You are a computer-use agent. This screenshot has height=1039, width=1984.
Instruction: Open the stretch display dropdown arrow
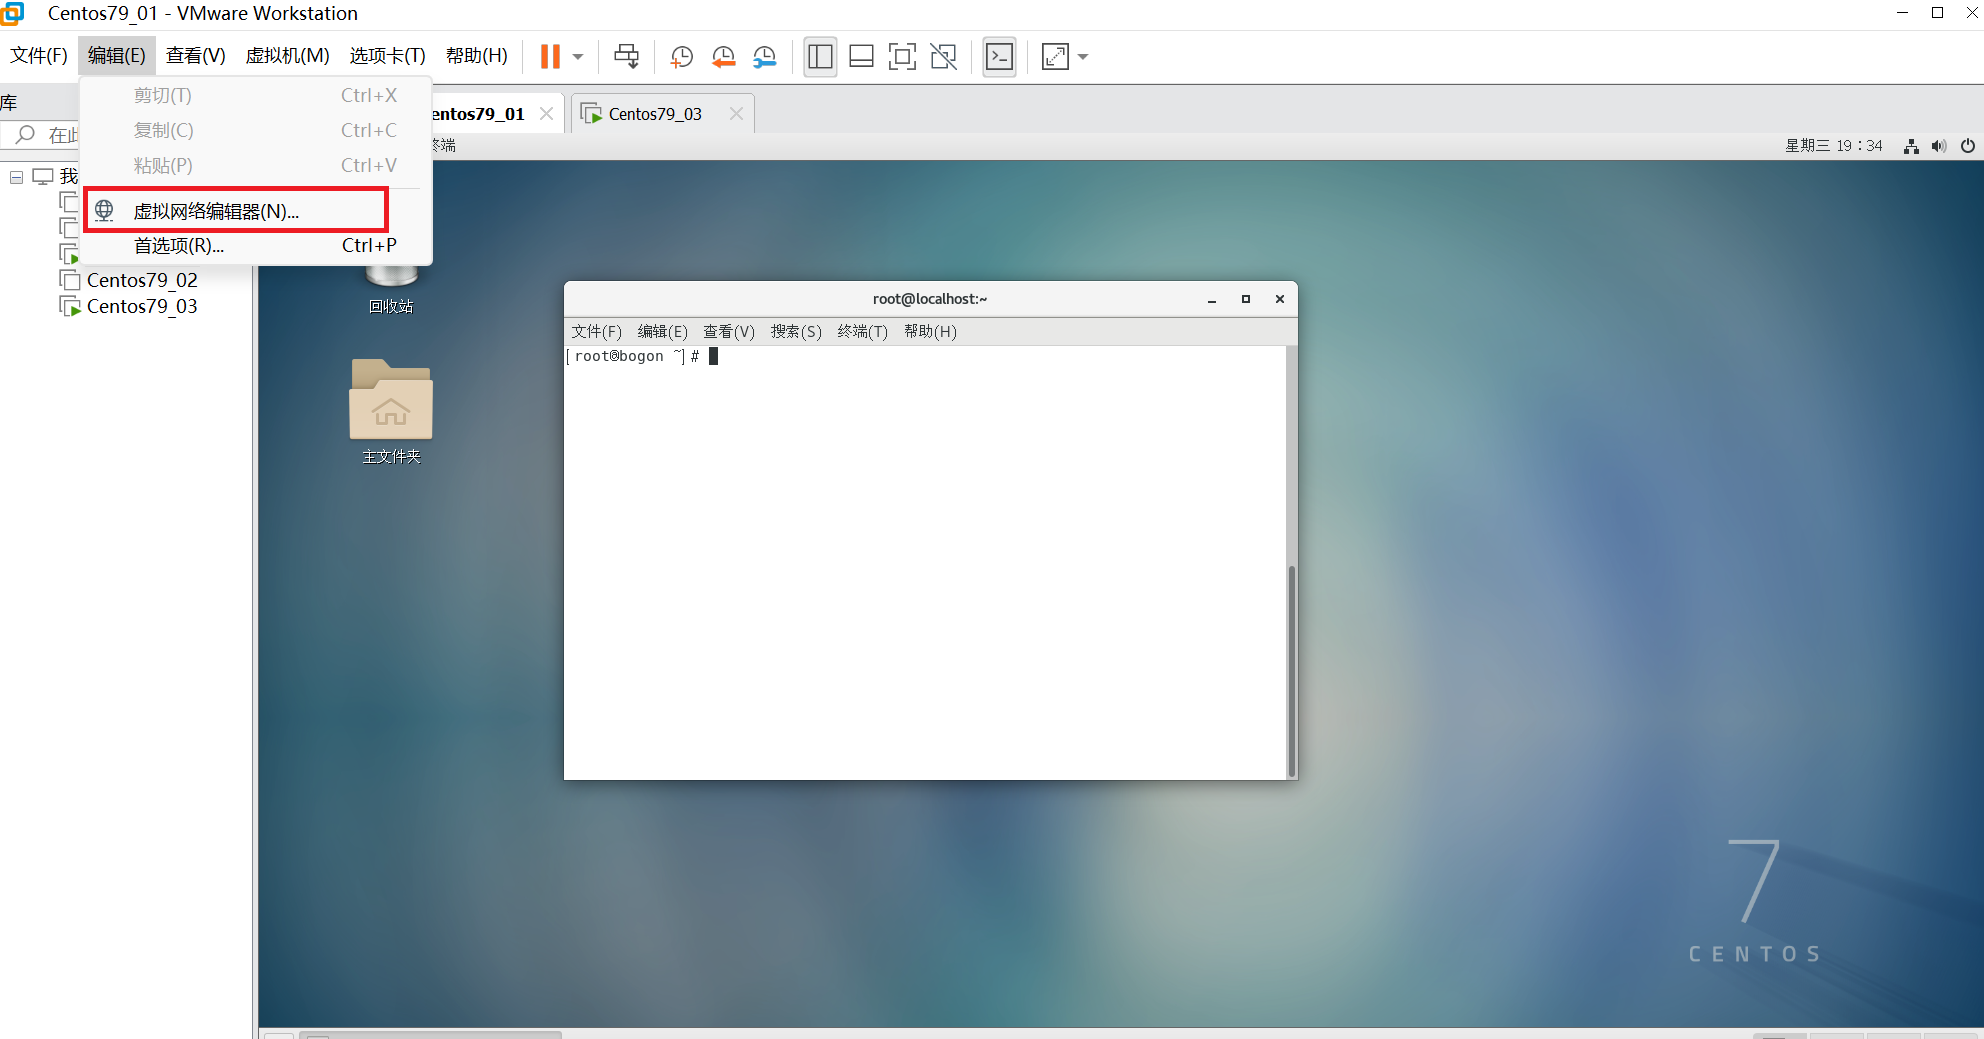pos(1083,57)
